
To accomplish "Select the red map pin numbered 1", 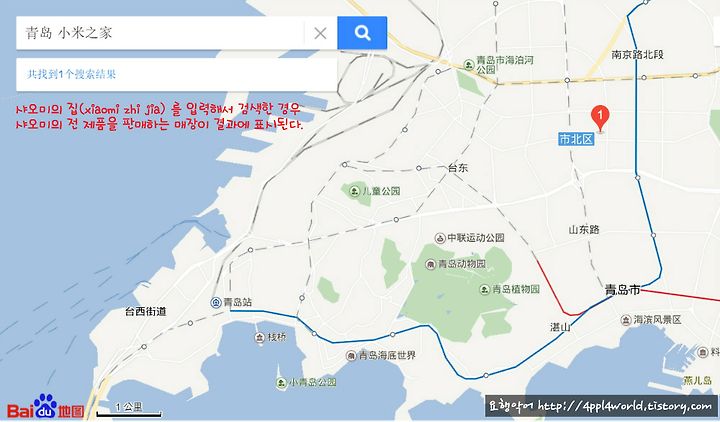I will (x=600, y=118).
